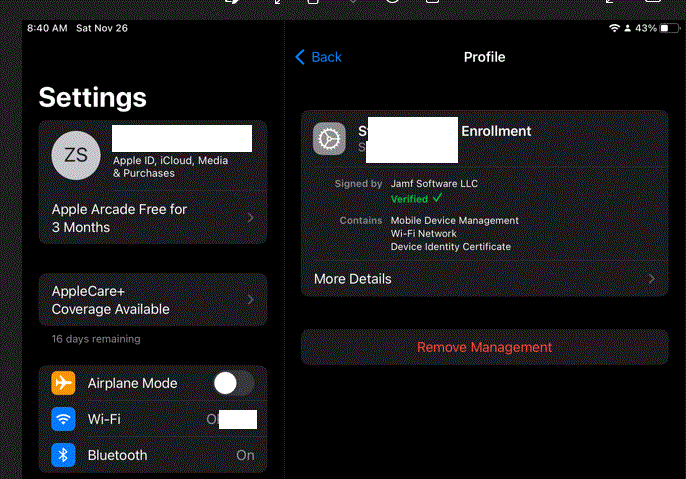Open AppleCare+ Coverage Available
686x479 pixels.
(153, 300)
